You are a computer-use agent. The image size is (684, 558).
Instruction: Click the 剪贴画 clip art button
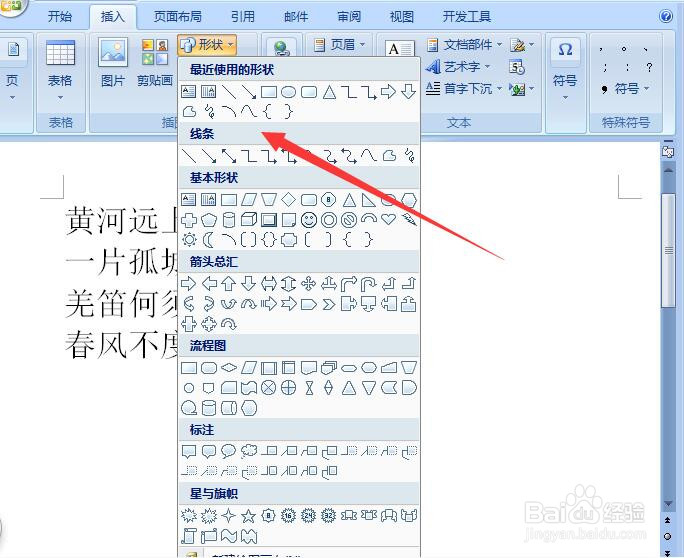[x=155, y=62]
